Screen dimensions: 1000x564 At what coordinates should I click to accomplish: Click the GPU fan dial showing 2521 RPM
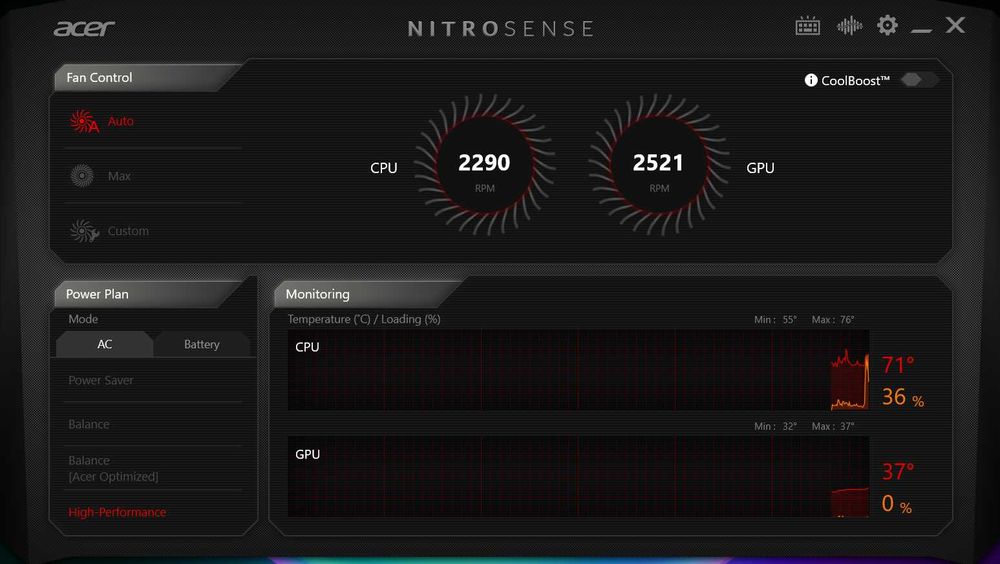coord(658,165)
